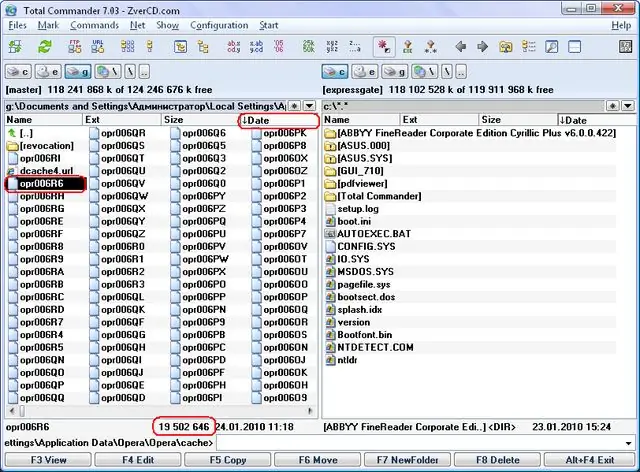Sort left panel by Date column header
Image resolution: width=640 pixels, height=472 pixels.
point(278,120)
